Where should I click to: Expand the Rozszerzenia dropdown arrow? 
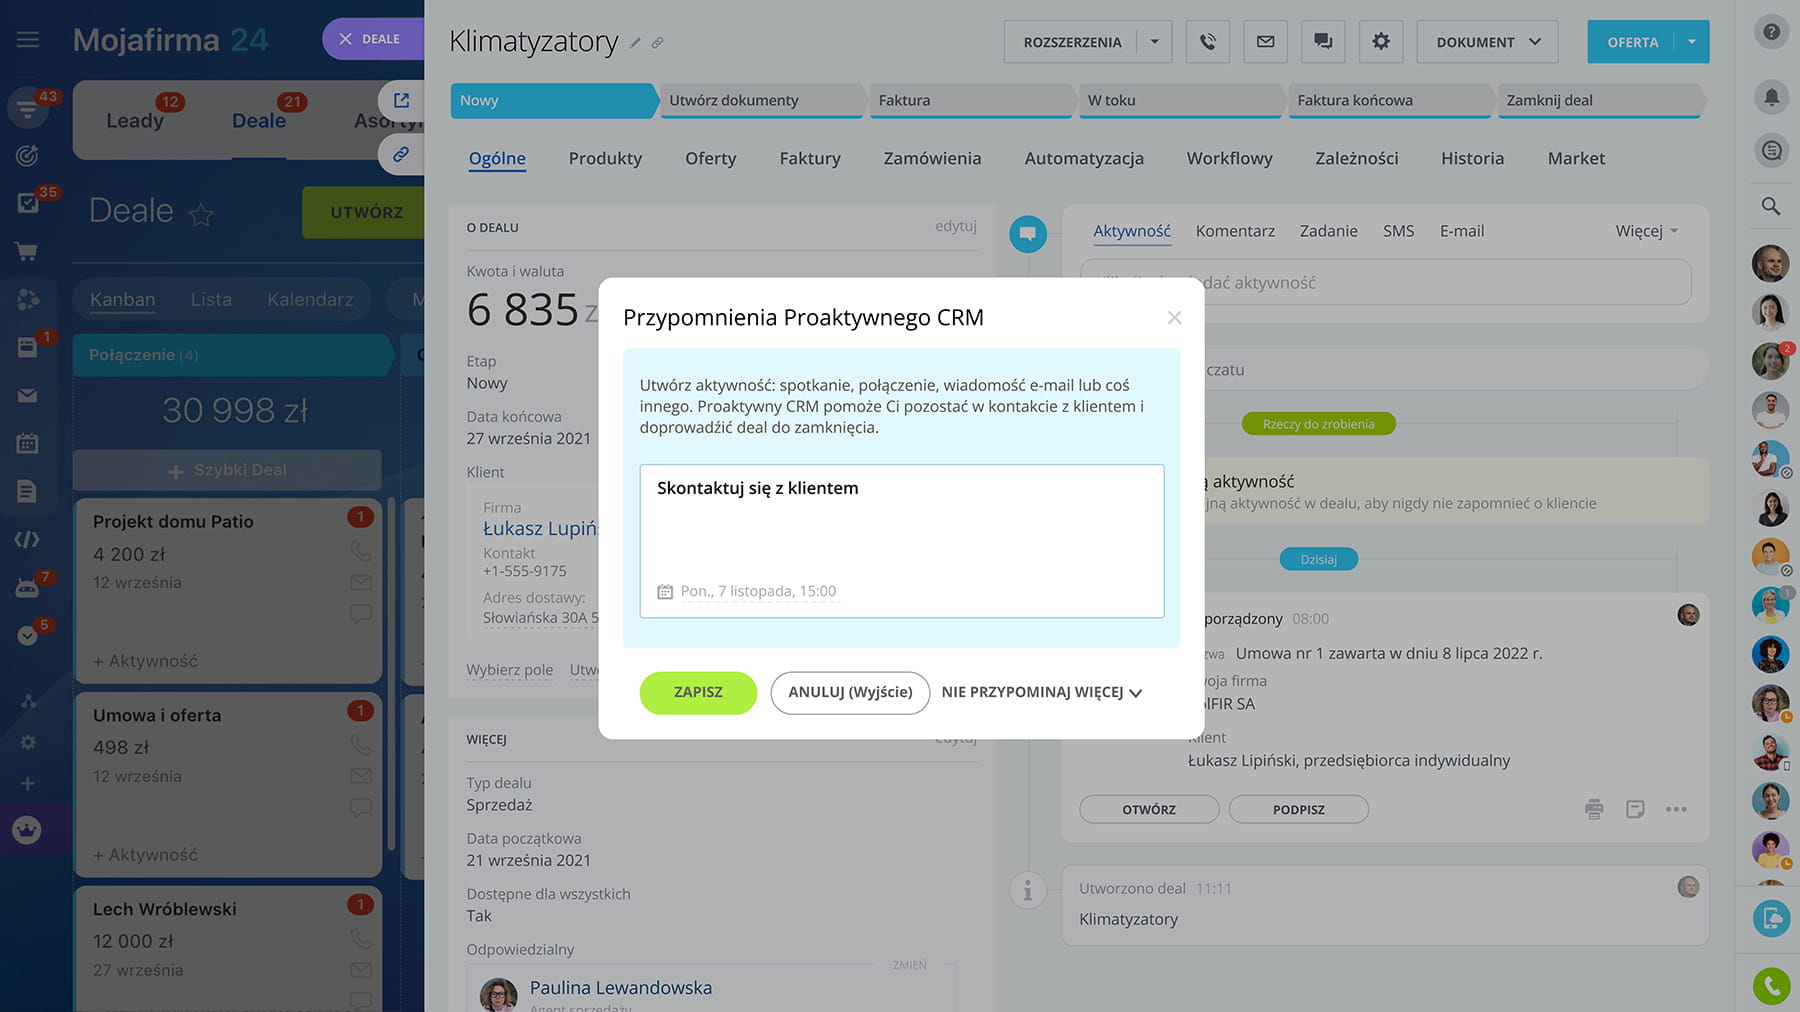1155,42
